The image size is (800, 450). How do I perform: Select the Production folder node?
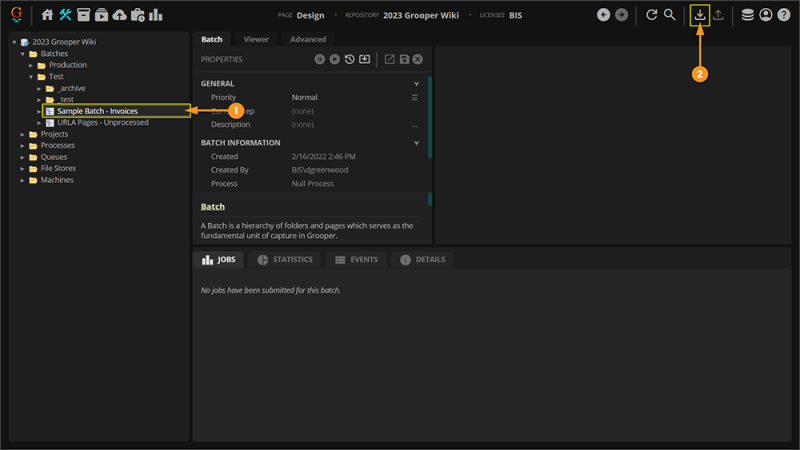[x=68, y=65]
